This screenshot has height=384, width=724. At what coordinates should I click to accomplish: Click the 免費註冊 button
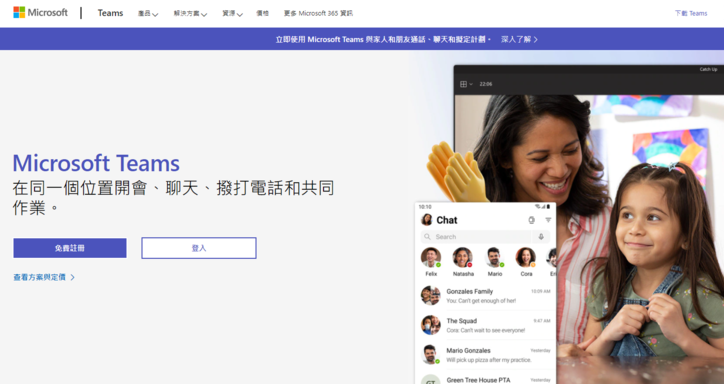(x=70, y=248)
